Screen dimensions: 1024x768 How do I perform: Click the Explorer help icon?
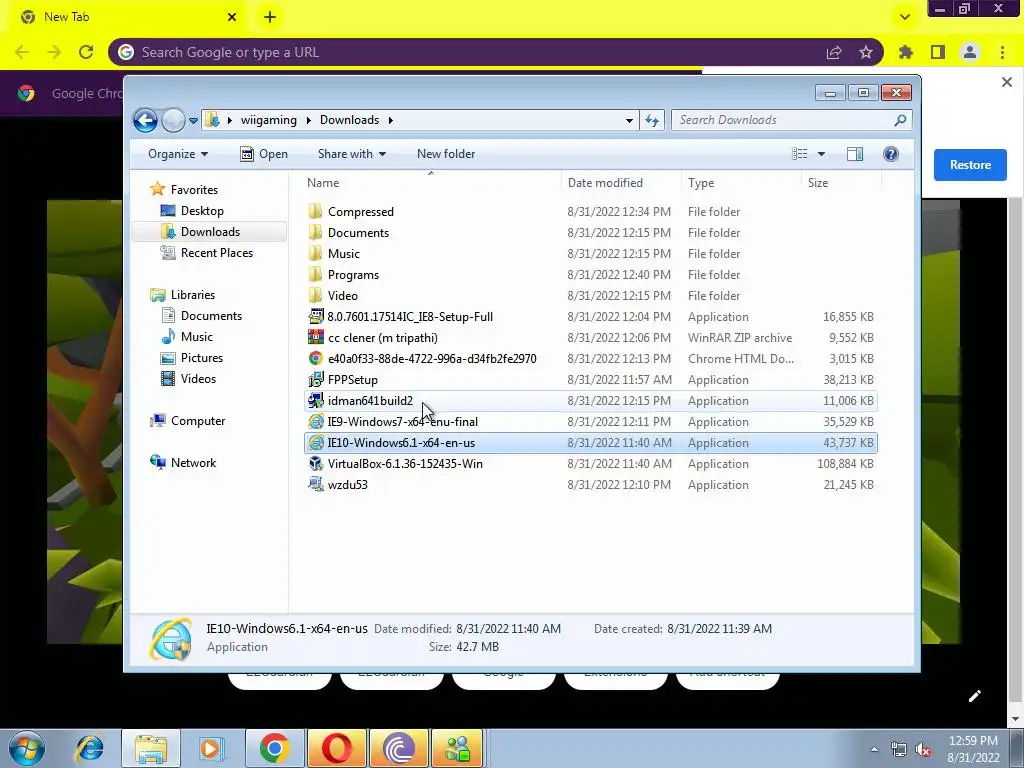[891, 154]
